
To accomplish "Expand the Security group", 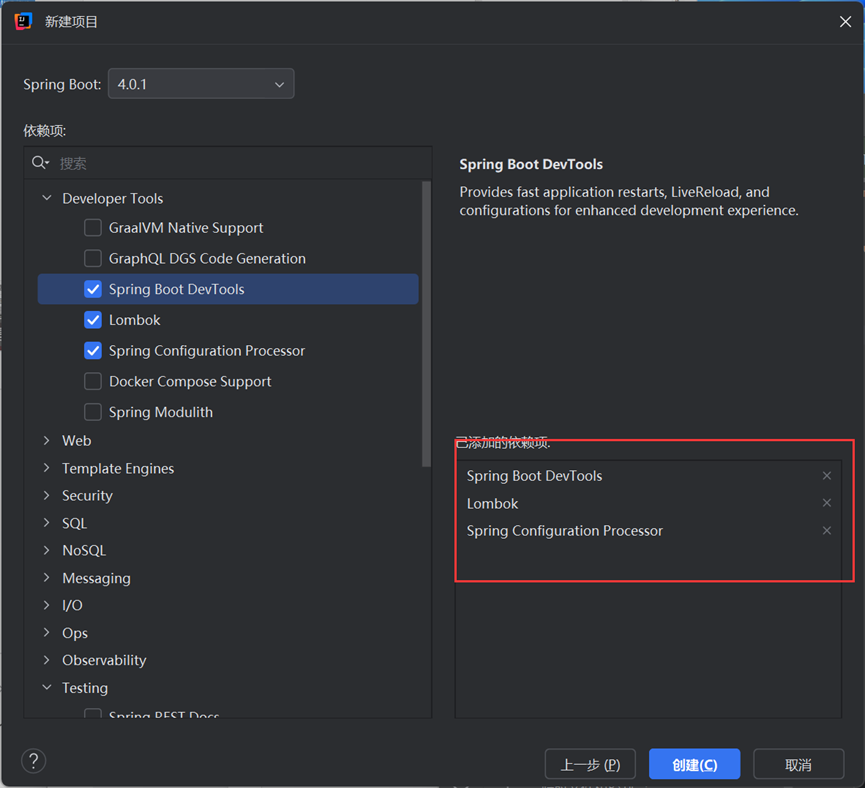I will (47, 495).
